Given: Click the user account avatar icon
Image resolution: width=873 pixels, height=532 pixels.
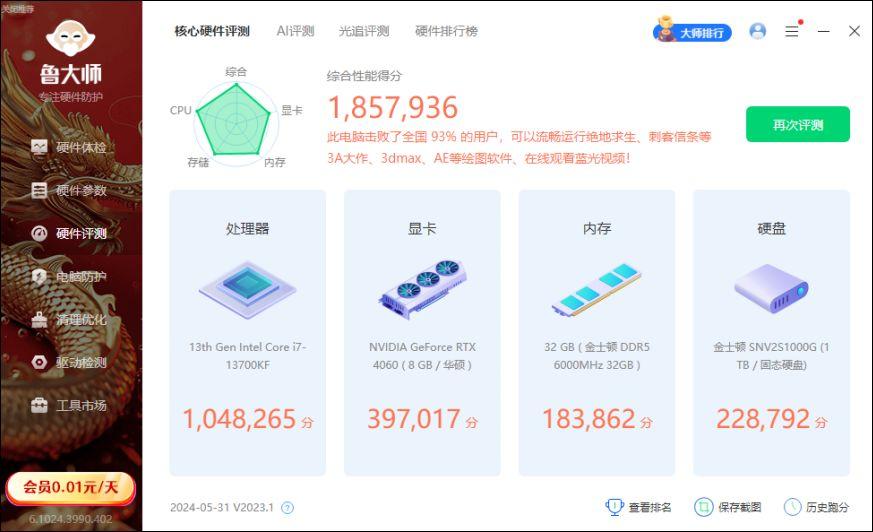Looking at the screenshot, I should tap(757, 31).
